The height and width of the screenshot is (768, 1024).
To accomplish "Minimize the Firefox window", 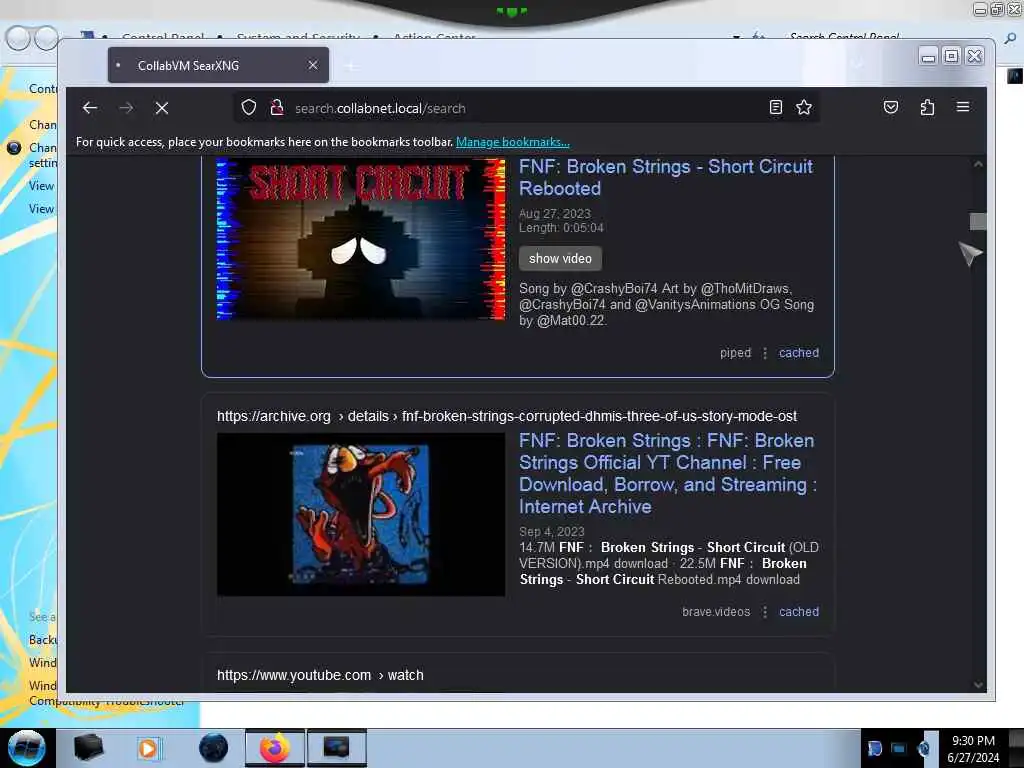I will (927, 56).
